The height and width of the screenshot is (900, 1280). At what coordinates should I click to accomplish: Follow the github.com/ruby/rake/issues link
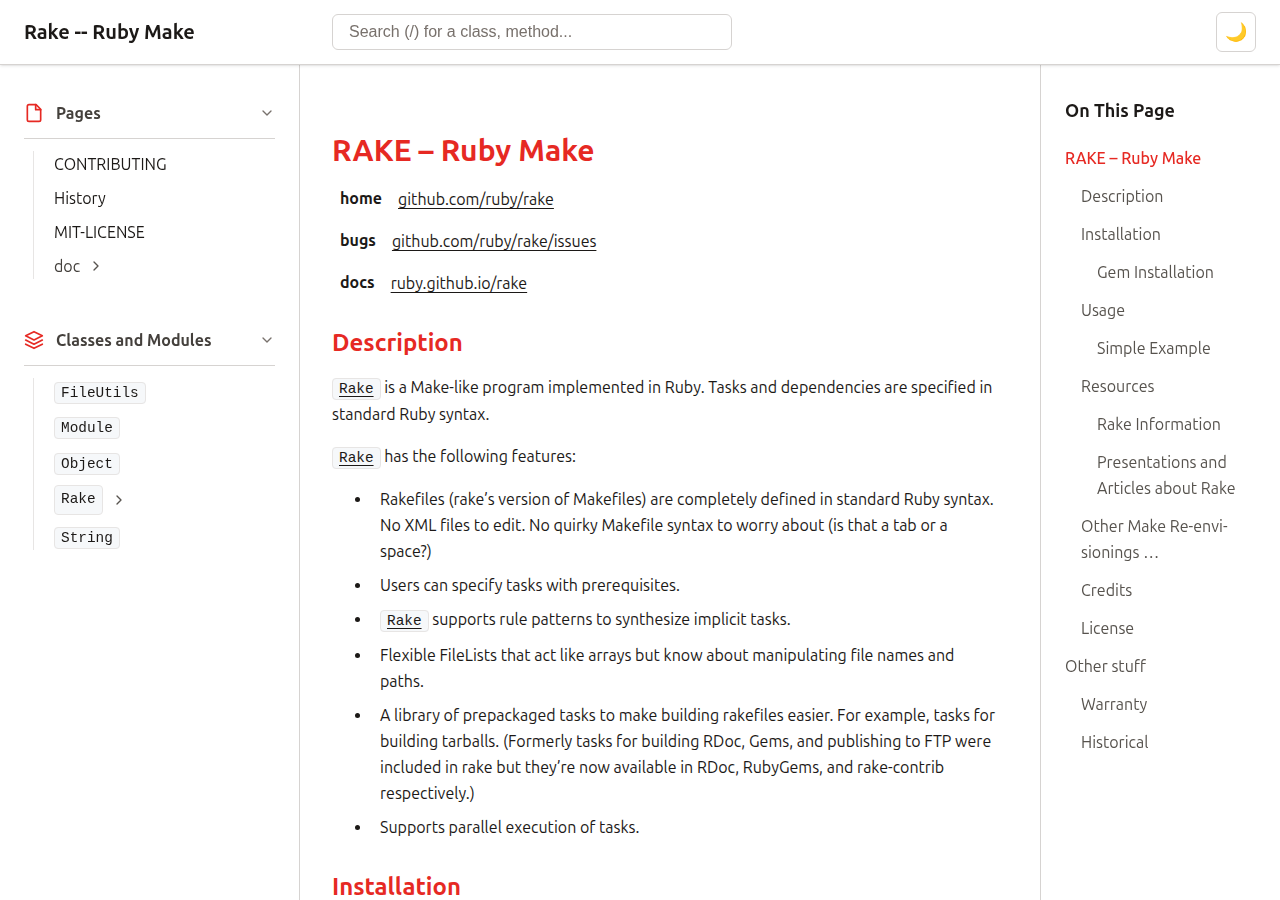(494, 241)
